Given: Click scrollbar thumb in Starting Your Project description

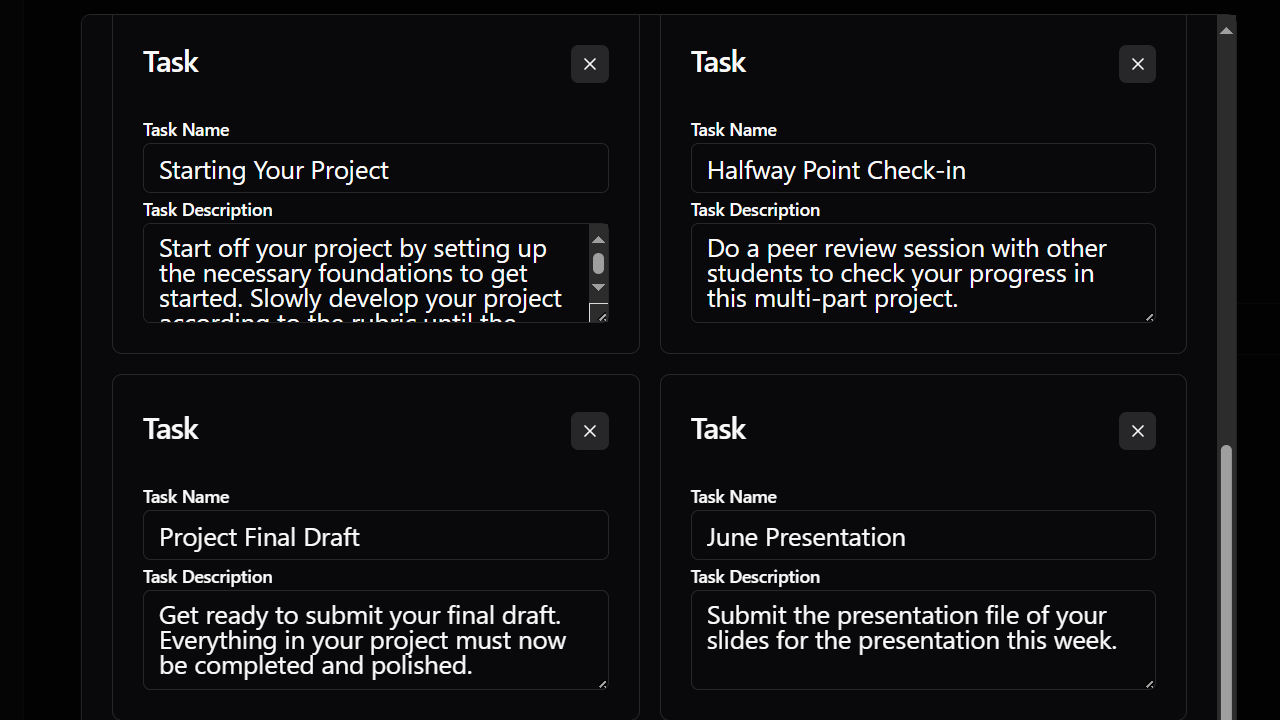Looking at the screenshot, I should pos(599,263).
